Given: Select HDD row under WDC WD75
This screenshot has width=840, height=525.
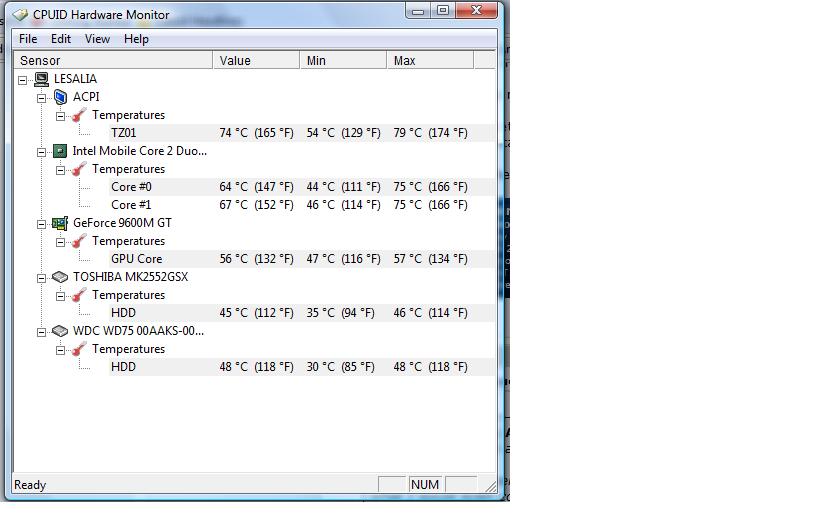Looking at the screenshot, I should pyautogui.click(x=302, y=367).
